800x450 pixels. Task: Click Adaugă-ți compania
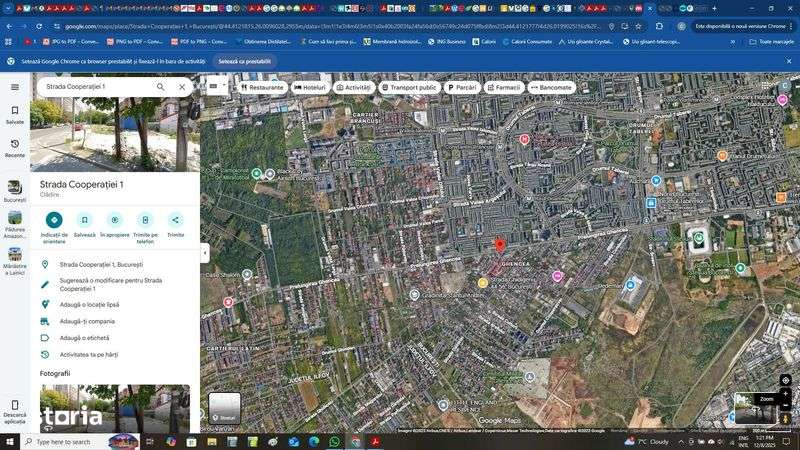tap(87, 321)
